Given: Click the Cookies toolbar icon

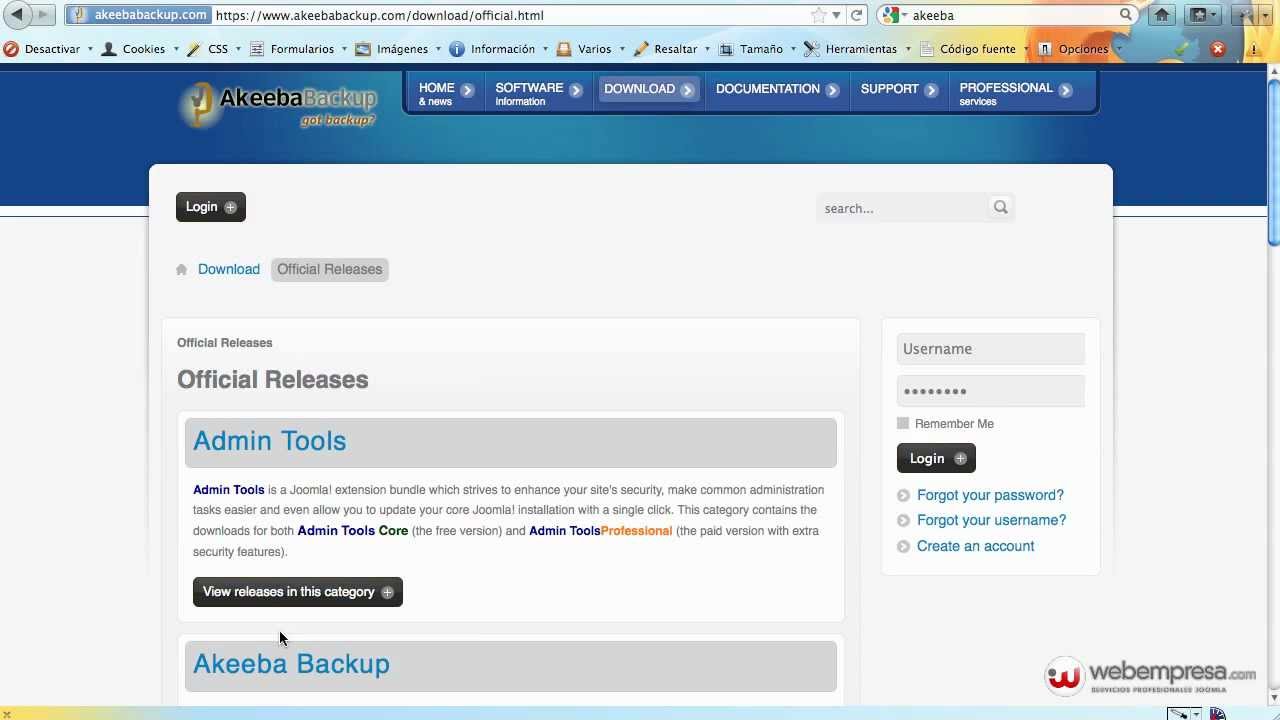Looking at the screenshot, I should pos(109,49).
